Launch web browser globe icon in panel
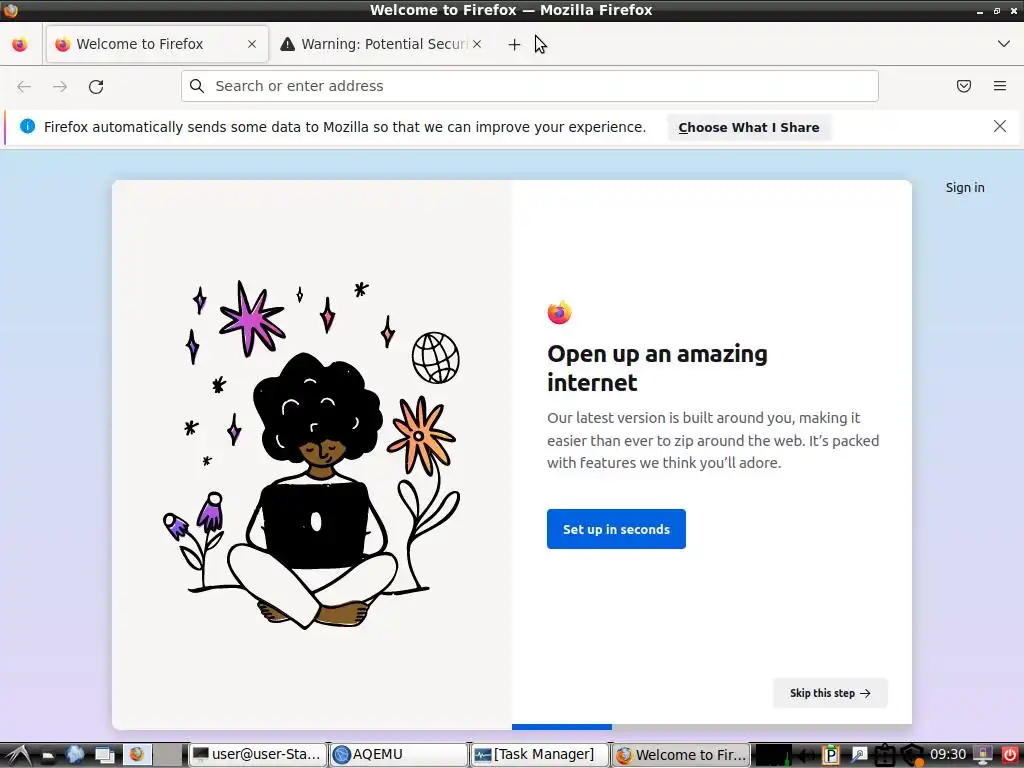This screenshot has height=768, width=1024. pos(76,755)
